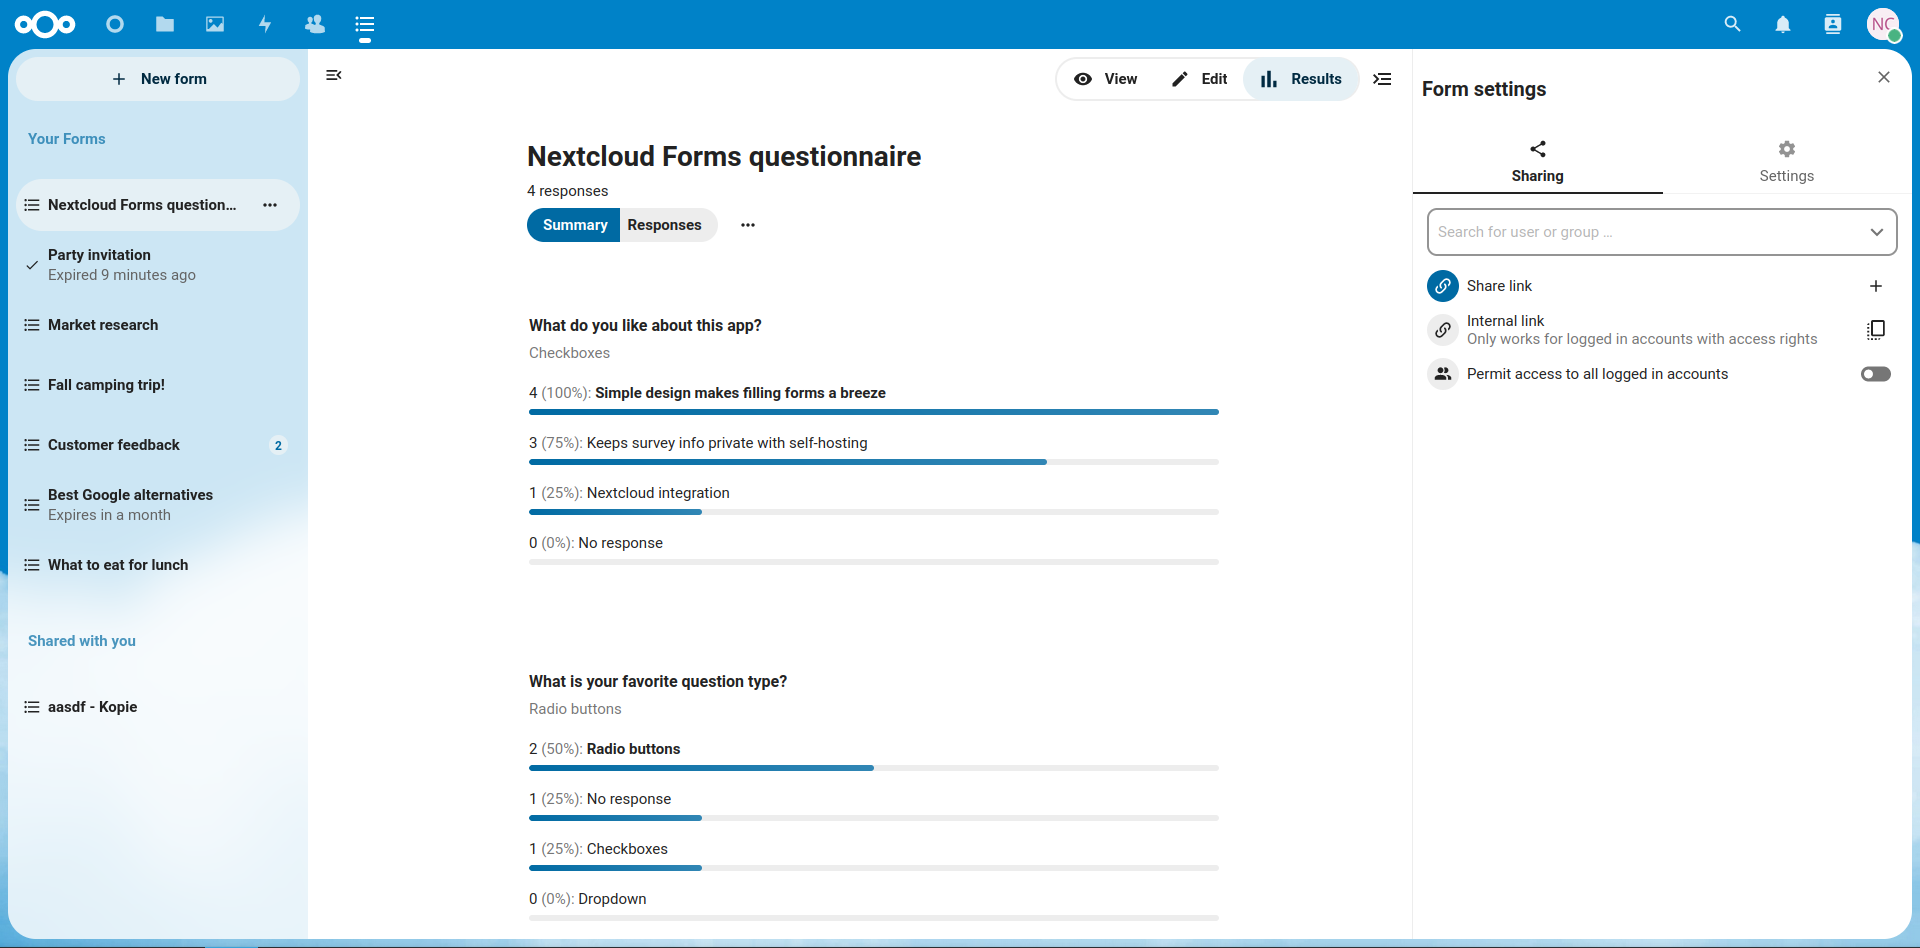The height and width of the screenshot is (948, 1920).
Task: Click the Share link chain icon
Action: click(1443, 286)
